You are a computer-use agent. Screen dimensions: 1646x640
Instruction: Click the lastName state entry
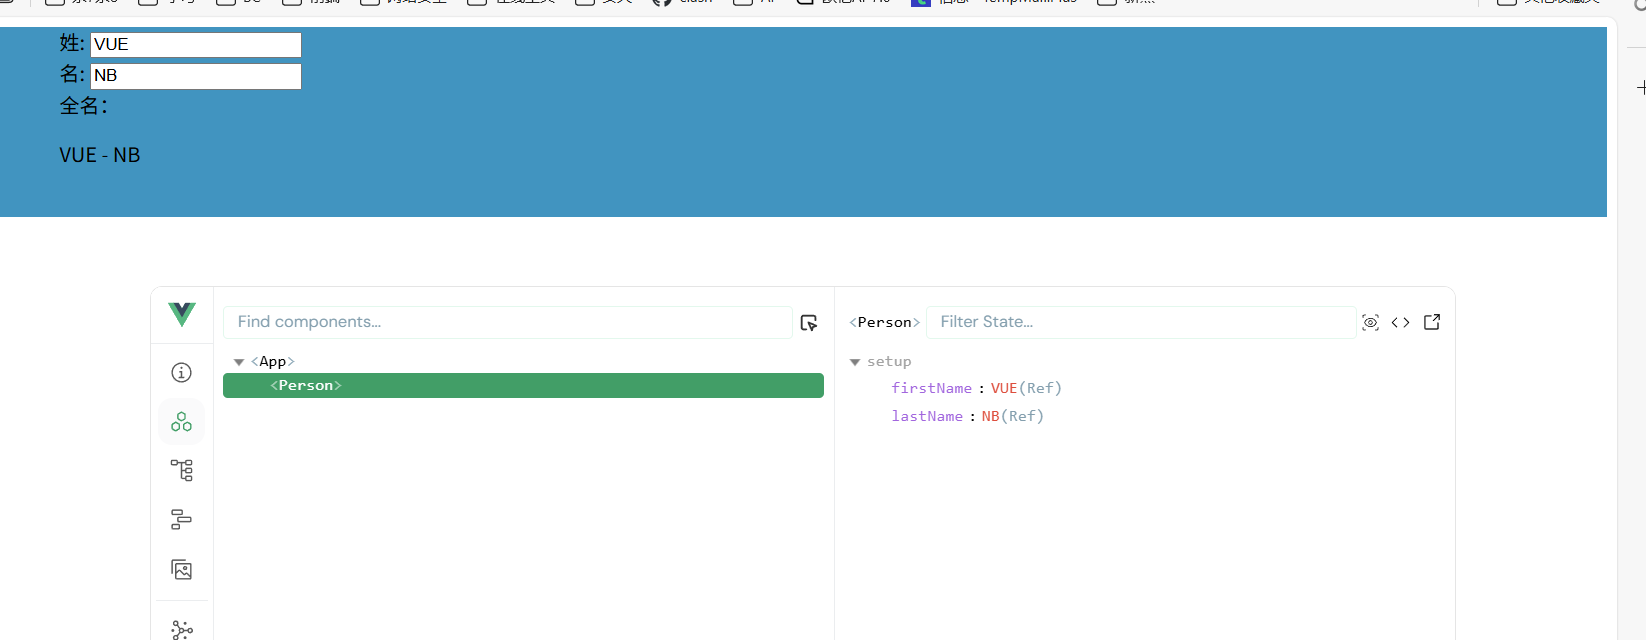coord(967,416)
